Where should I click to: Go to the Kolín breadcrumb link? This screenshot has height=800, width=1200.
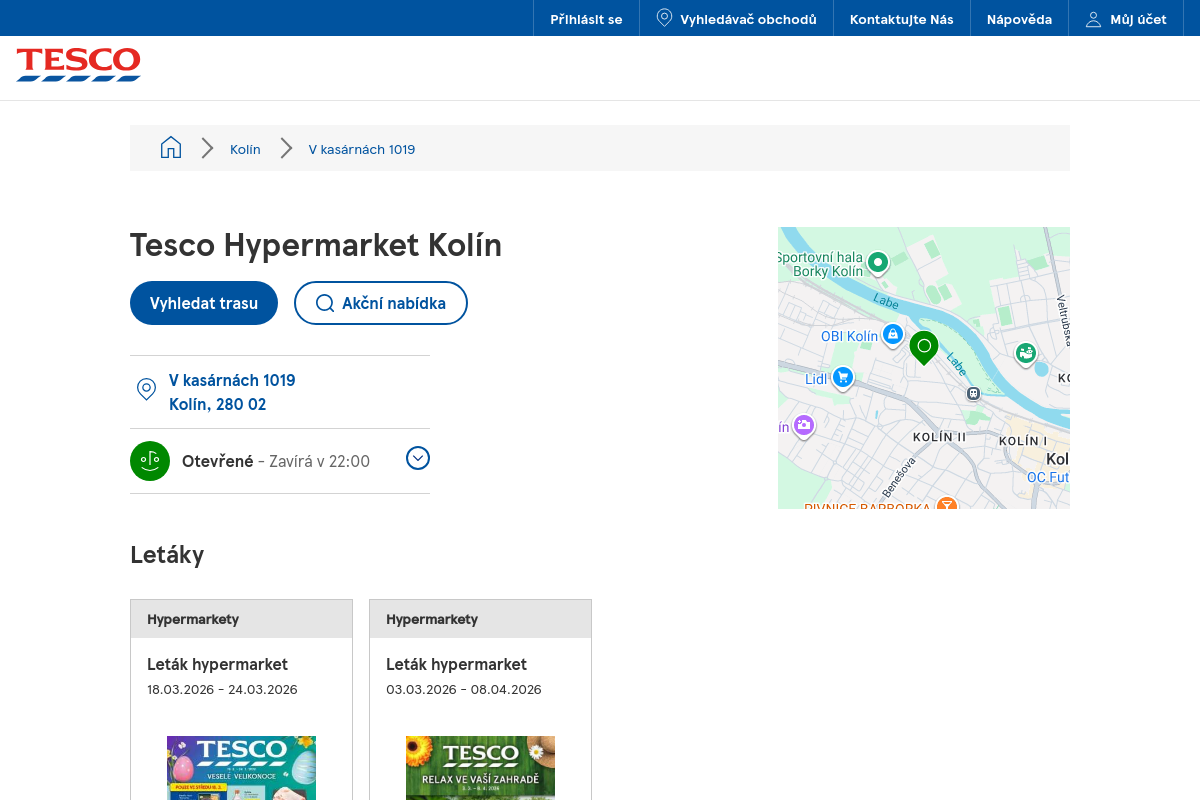click(245, 149)
